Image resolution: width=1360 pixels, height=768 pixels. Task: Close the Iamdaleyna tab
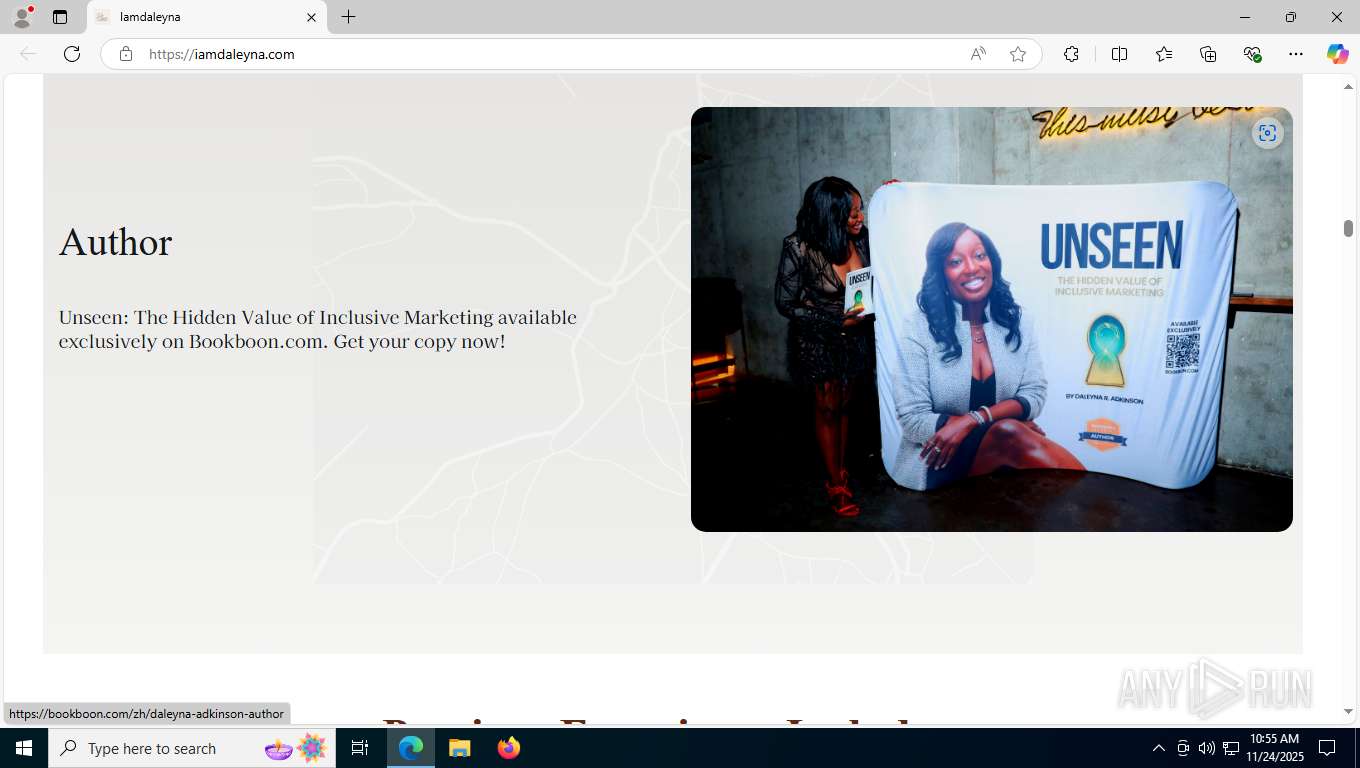pos(311,17)
